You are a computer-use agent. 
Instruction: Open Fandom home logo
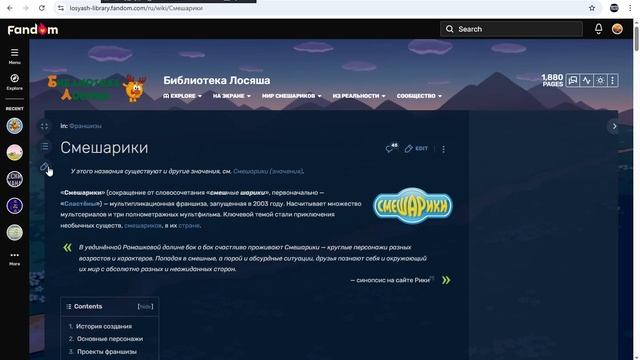[x=33, y=29]
